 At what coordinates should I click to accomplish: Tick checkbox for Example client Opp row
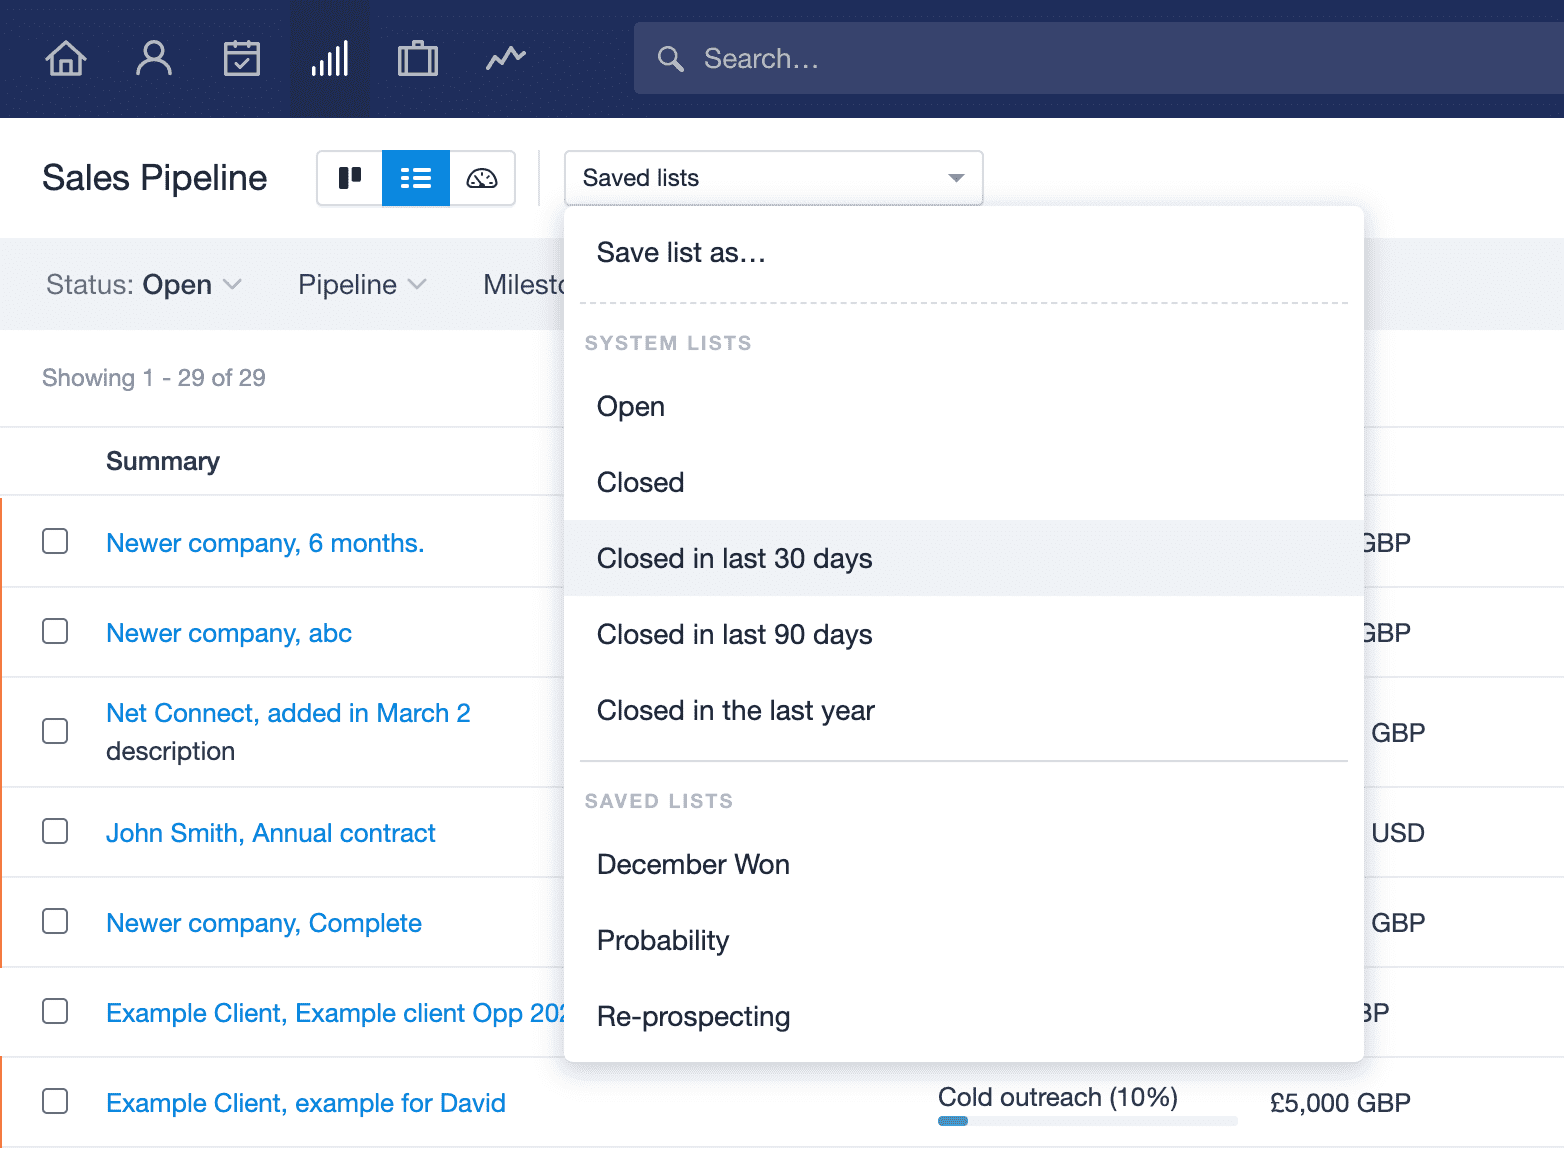55,1011
